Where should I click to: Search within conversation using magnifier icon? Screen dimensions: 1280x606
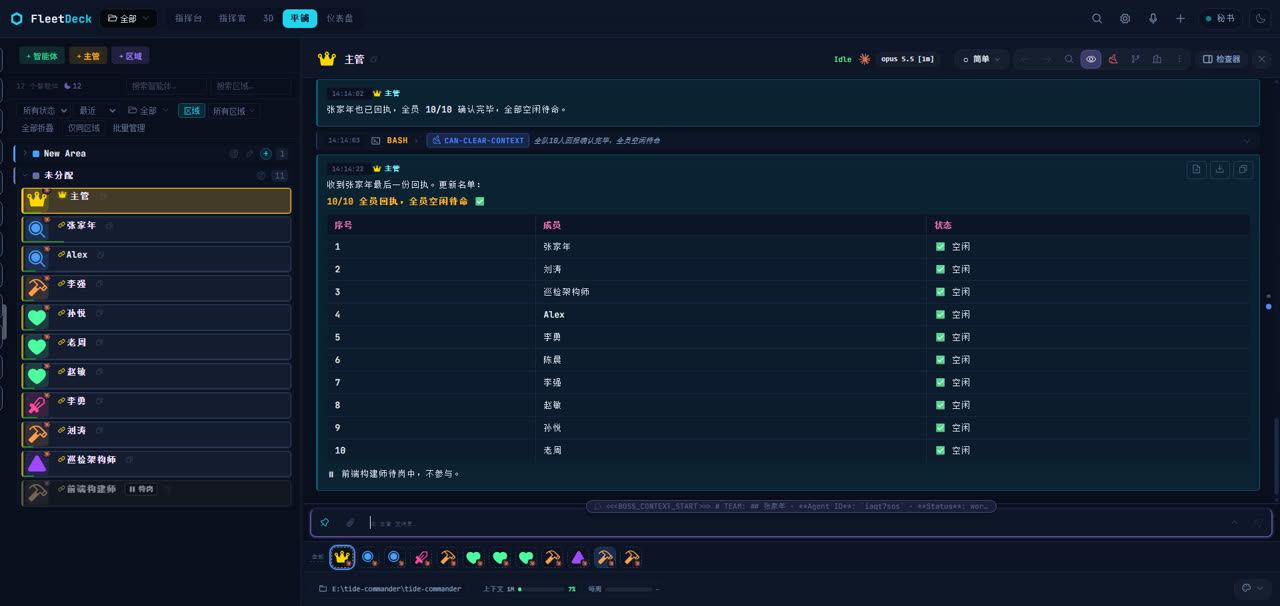tap(1069, 59)
